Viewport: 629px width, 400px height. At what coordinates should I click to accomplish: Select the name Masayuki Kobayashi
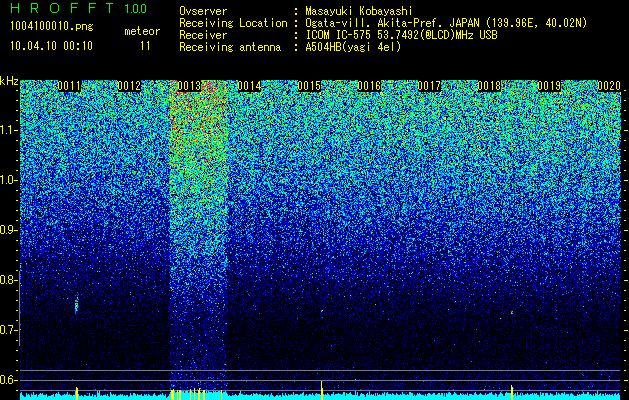coord(359,11)
